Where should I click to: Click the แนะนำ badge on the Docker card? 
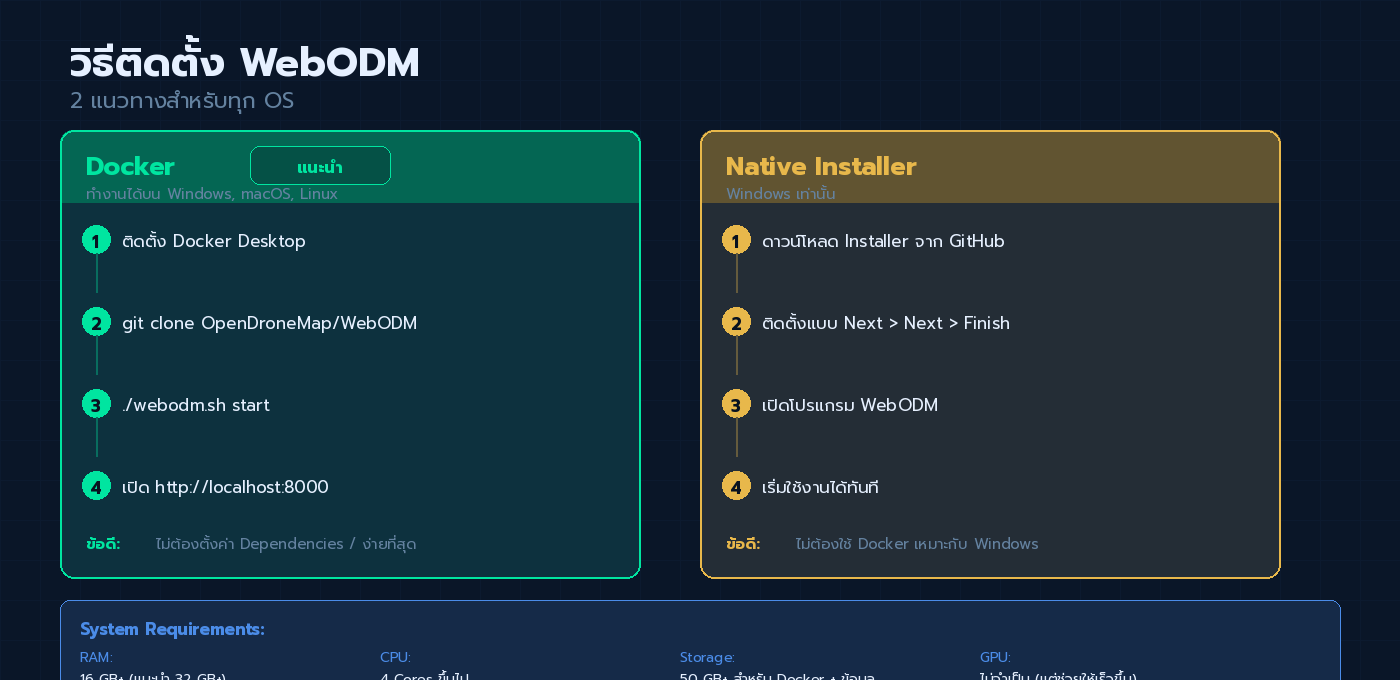[x=321, y=165]
